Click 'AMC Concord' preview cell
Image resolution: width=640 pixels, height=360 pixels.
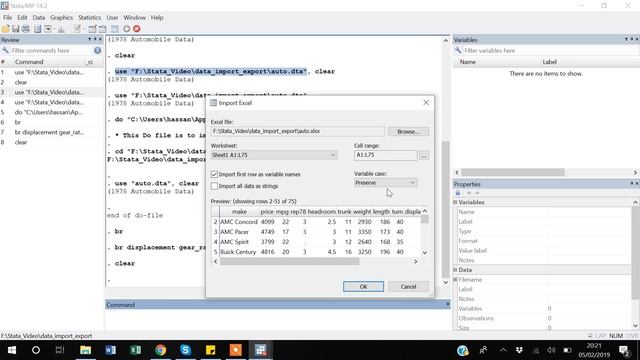239,222
